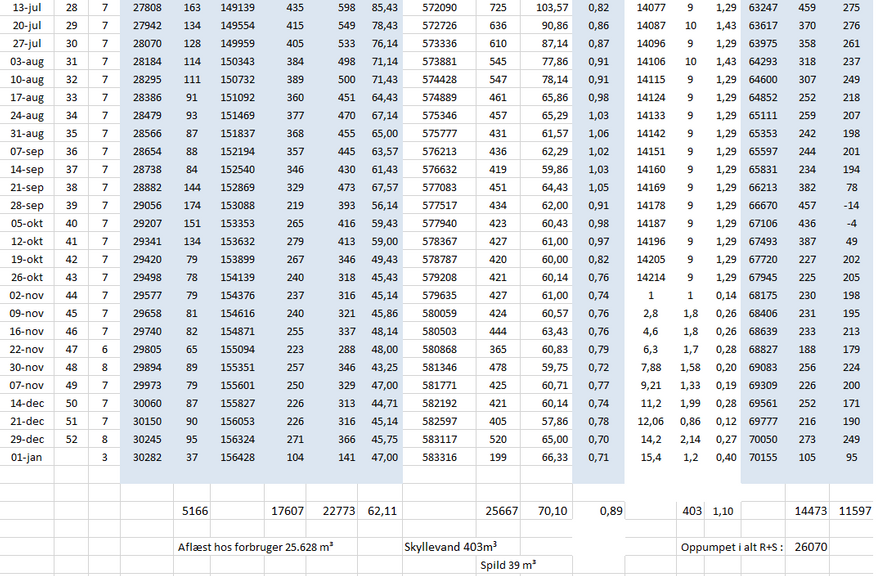Viewport: 880px width, 576px height.
Task: Select week number 47 cell
Action: click(71, 349)
